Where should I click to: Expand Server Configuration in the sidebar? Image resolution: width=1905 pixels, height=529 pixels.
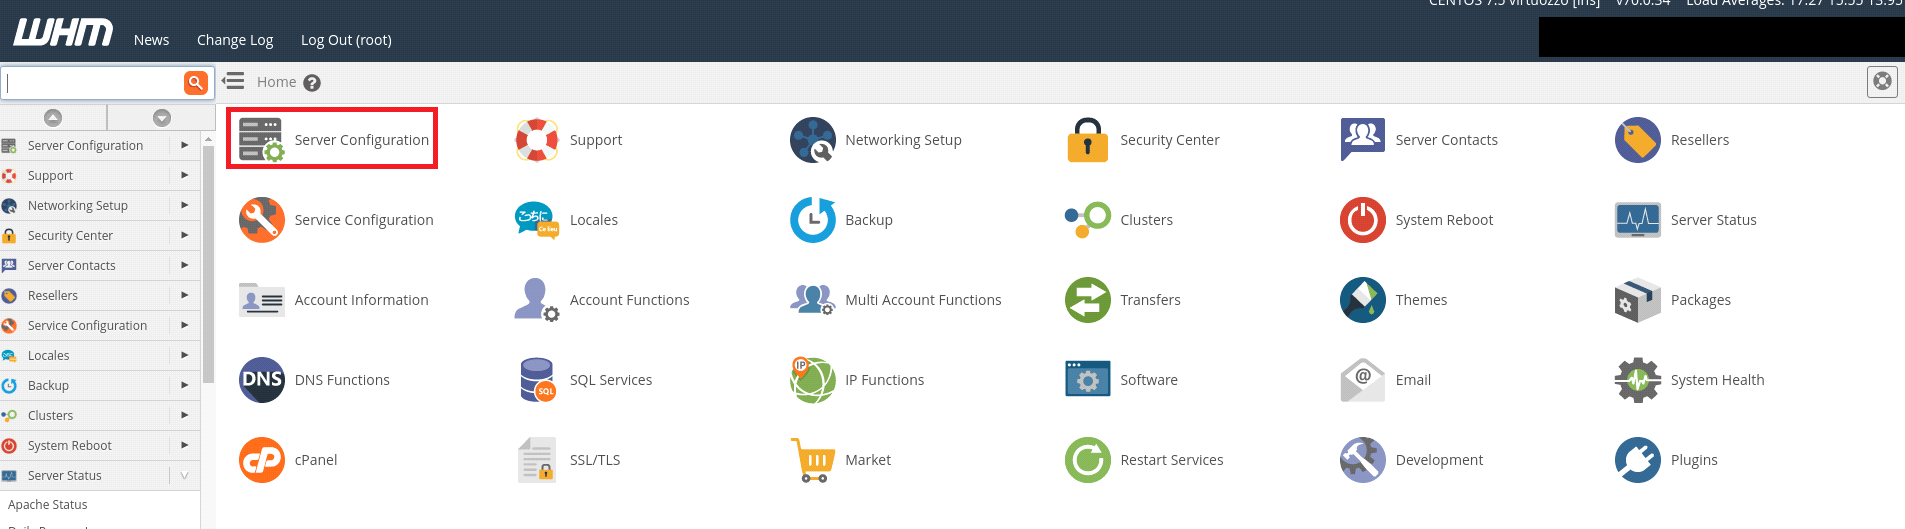pos(184,145)
